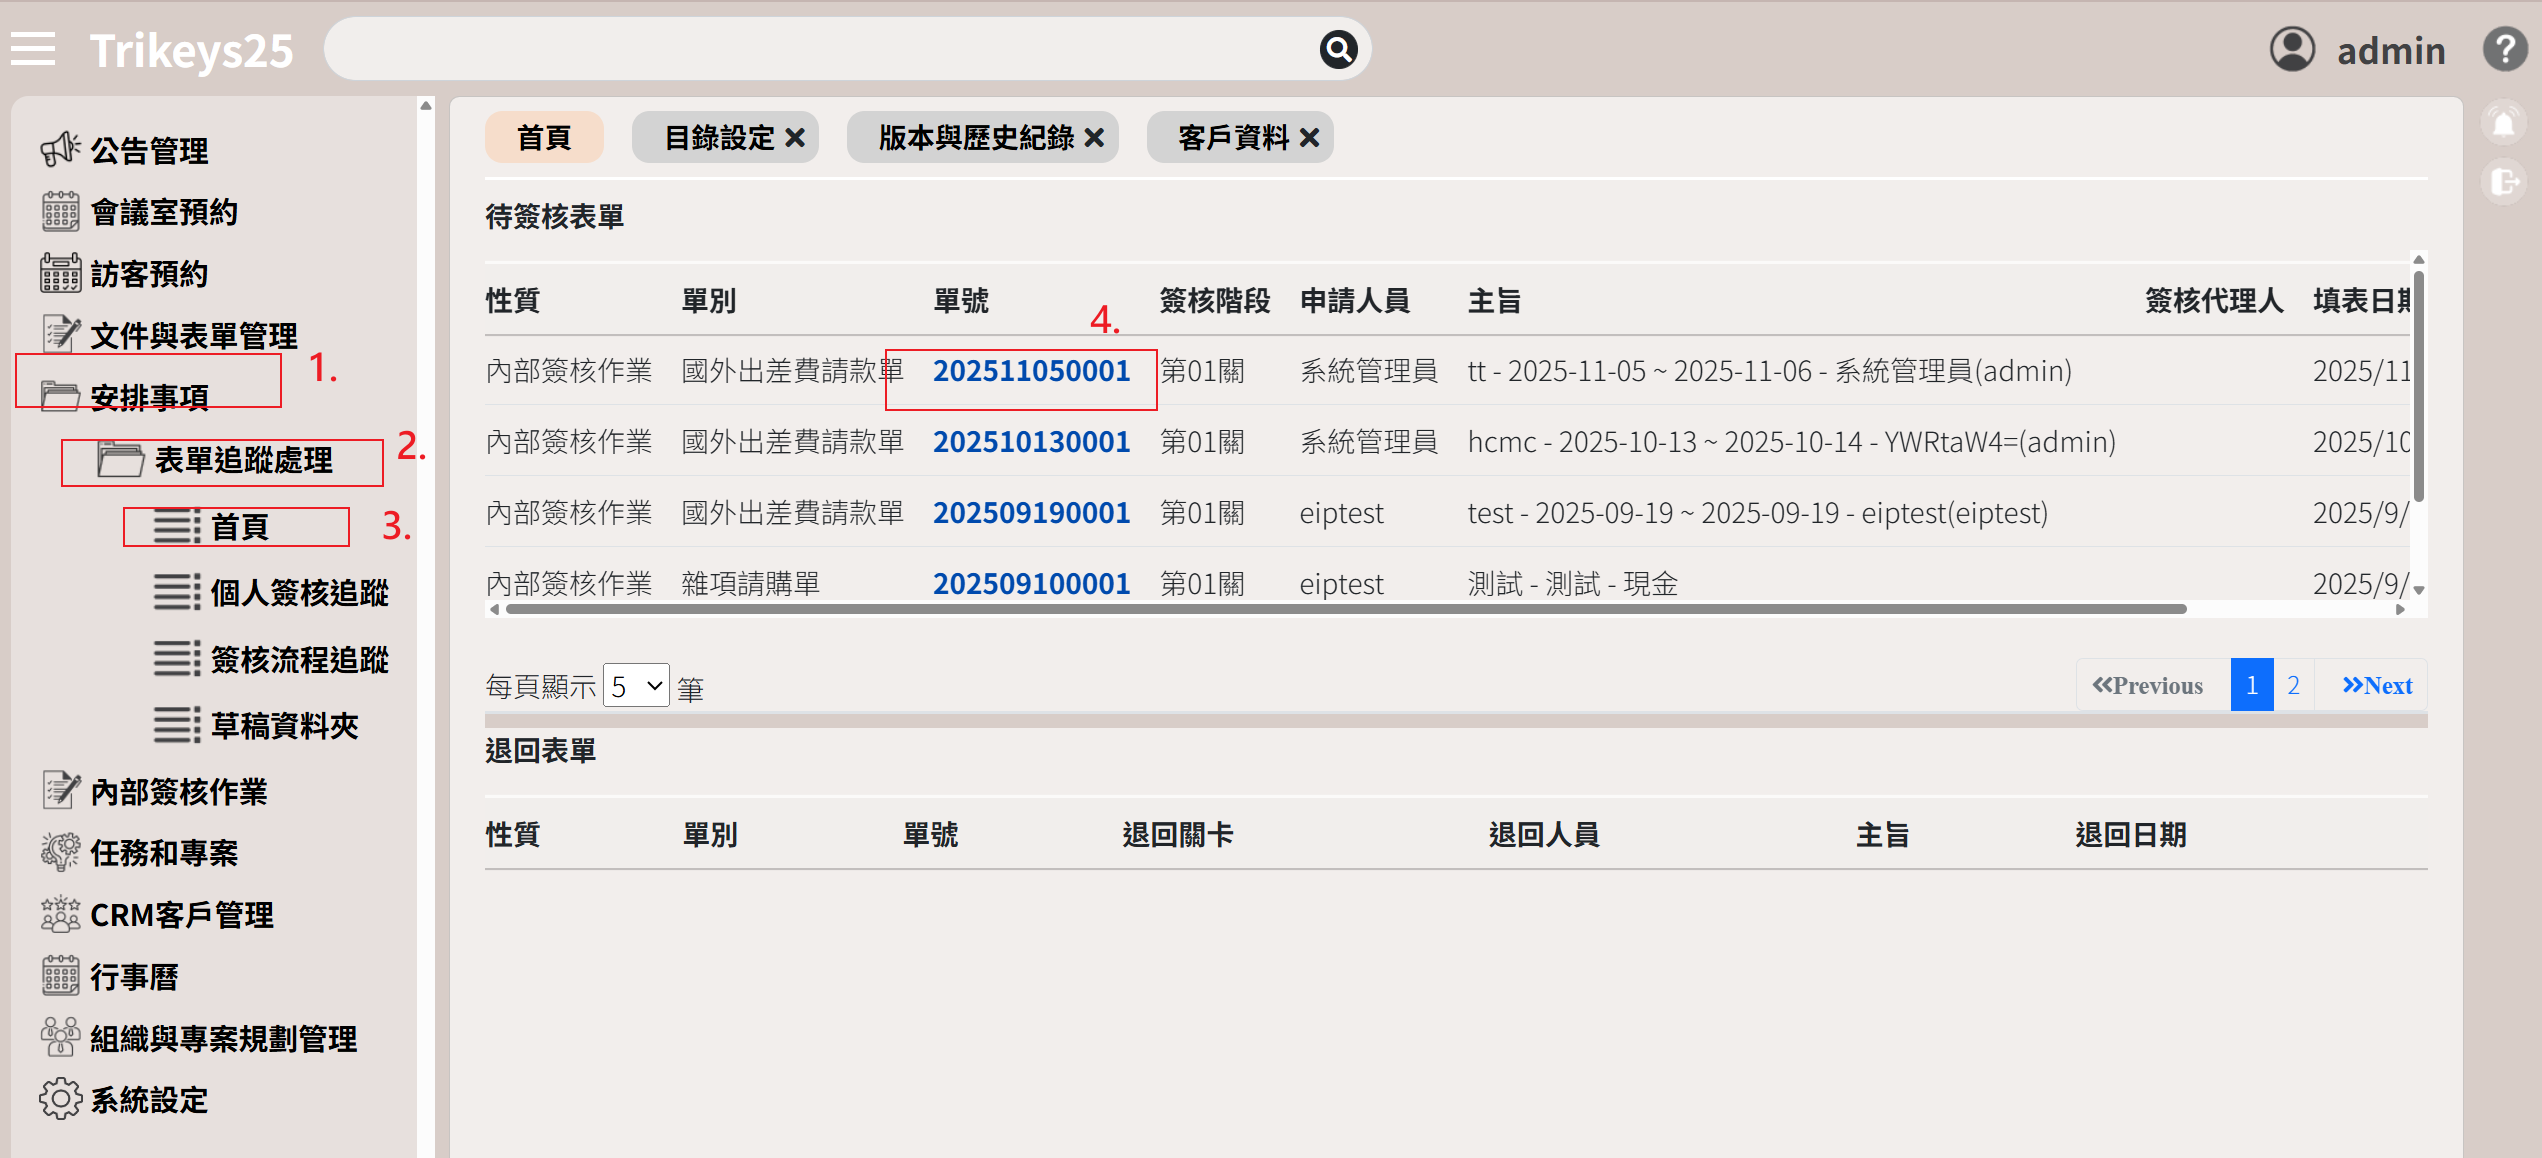
Task: Open the rows-per-page dropdown showing 5
Action: pyautogui.click(x=636, y=686)
